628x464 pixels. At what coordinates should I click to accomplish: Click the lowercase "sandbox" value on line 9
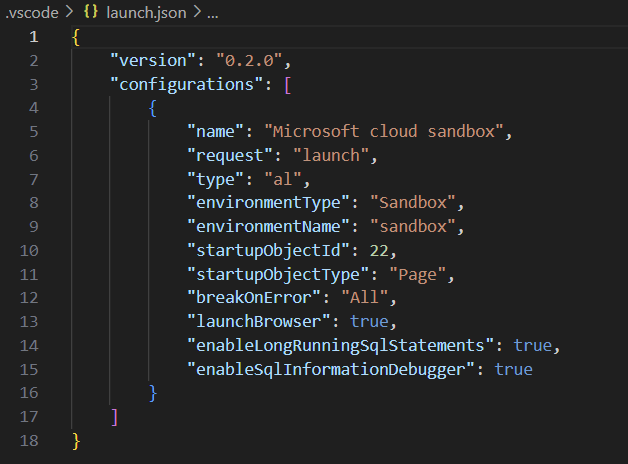pos(413,227)
